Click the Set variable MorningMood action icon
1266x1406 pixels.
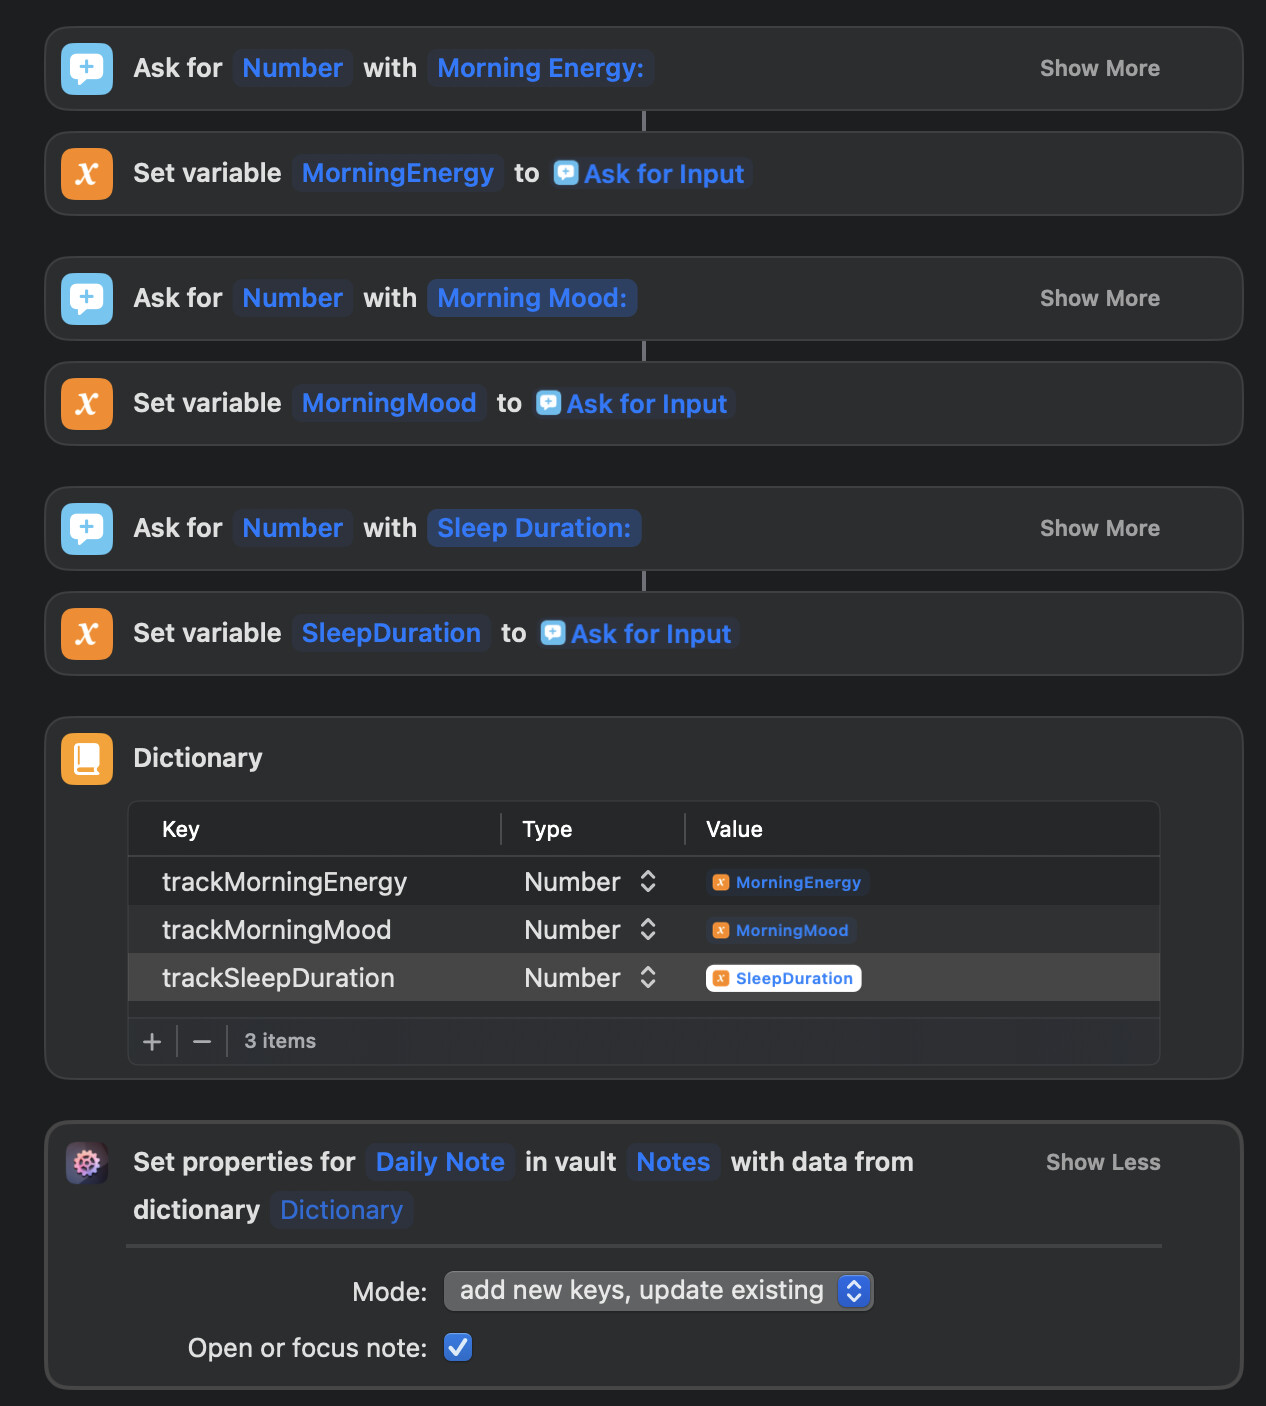pyautogui.click(x=87, y=404)
